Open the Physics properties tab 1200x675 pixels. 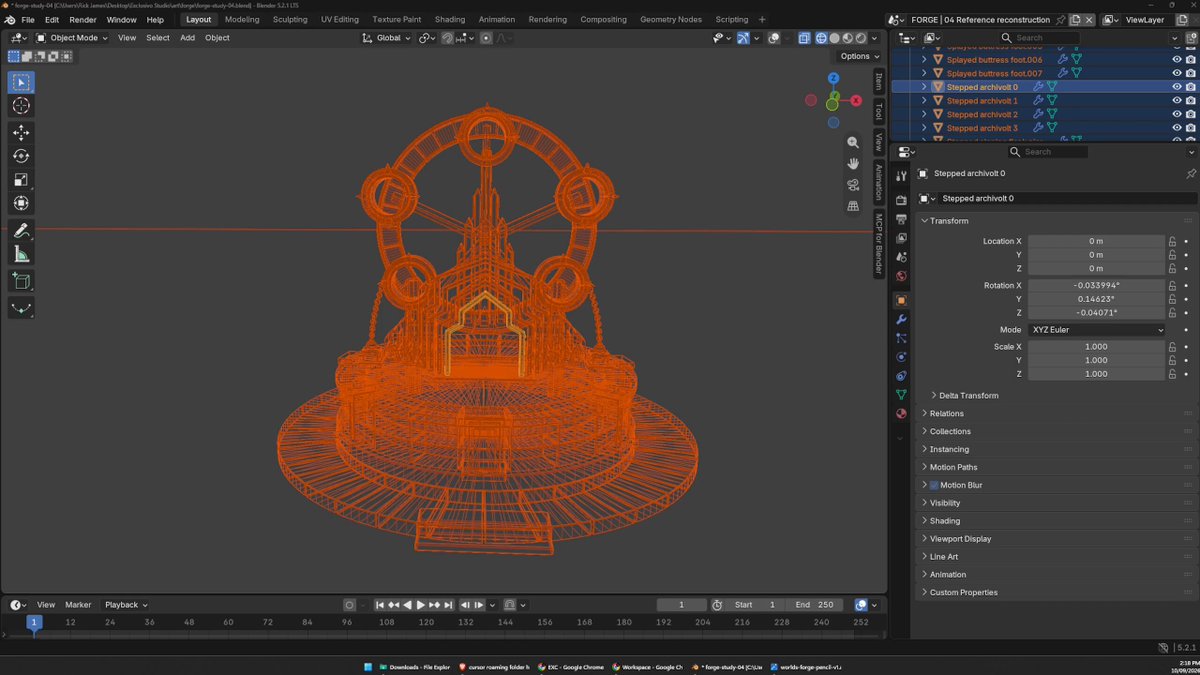(x=901, y=357)
